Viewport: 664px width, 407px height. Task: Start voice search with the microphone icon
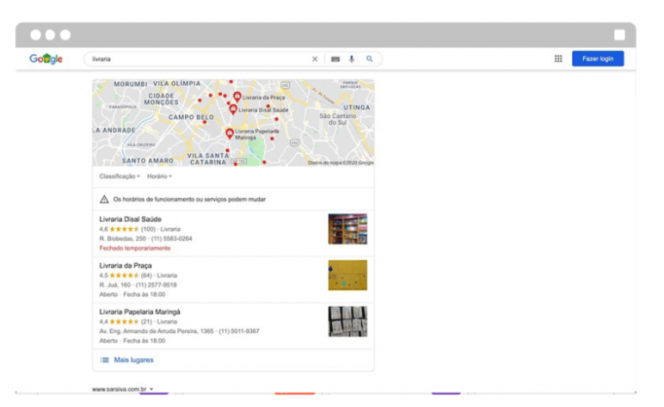click(x=352, y=59)
